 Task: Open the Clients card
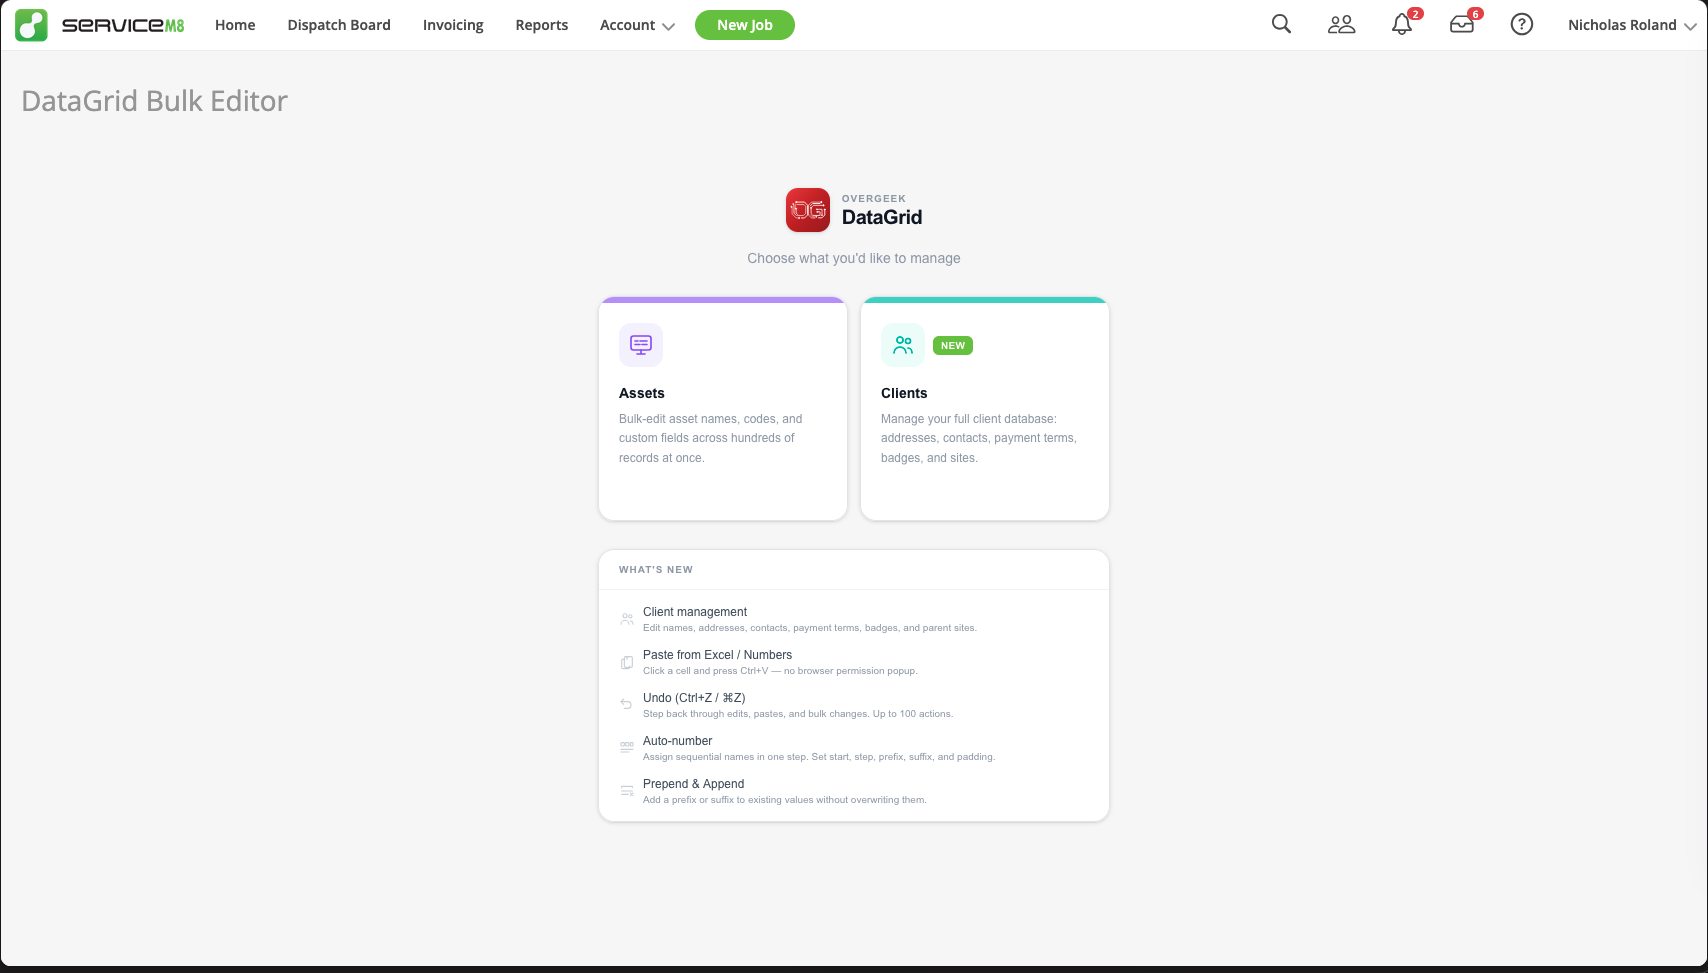(985, 408)
